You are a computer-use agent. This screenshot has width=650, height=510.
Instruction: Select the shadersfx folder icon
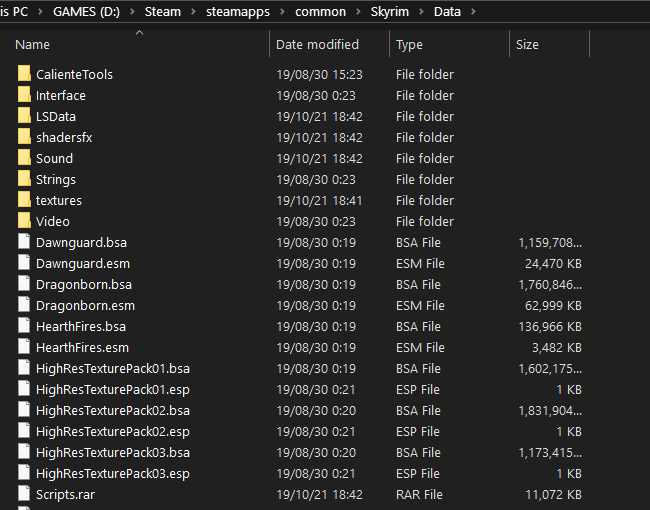tap(24, 137)
